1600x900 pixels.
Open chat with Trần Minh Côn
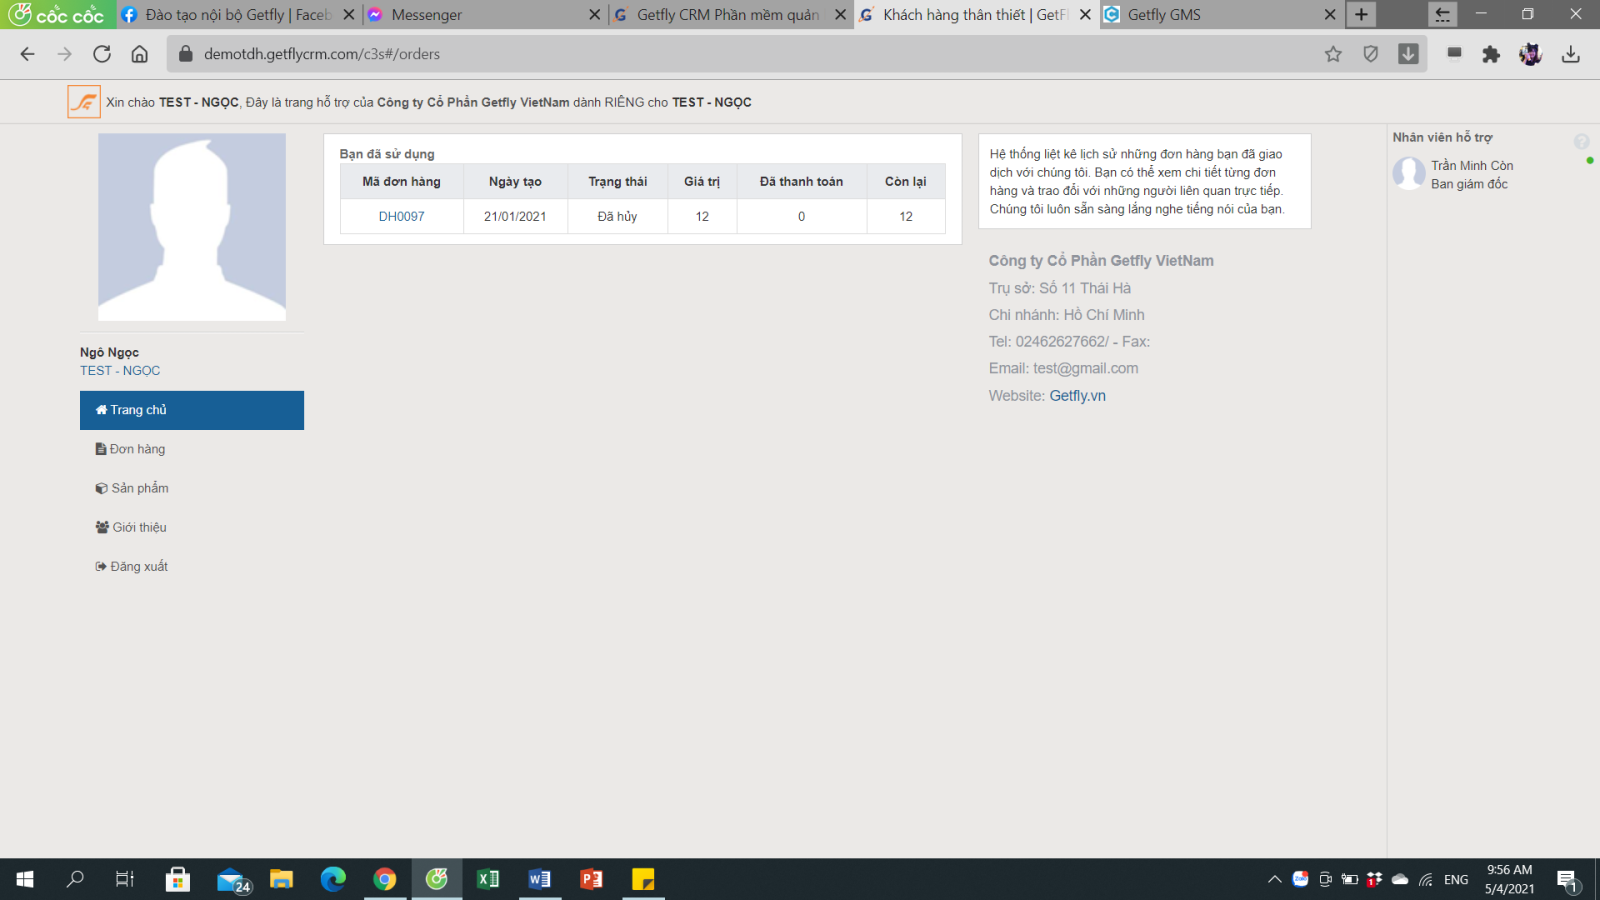(1471, 166)
